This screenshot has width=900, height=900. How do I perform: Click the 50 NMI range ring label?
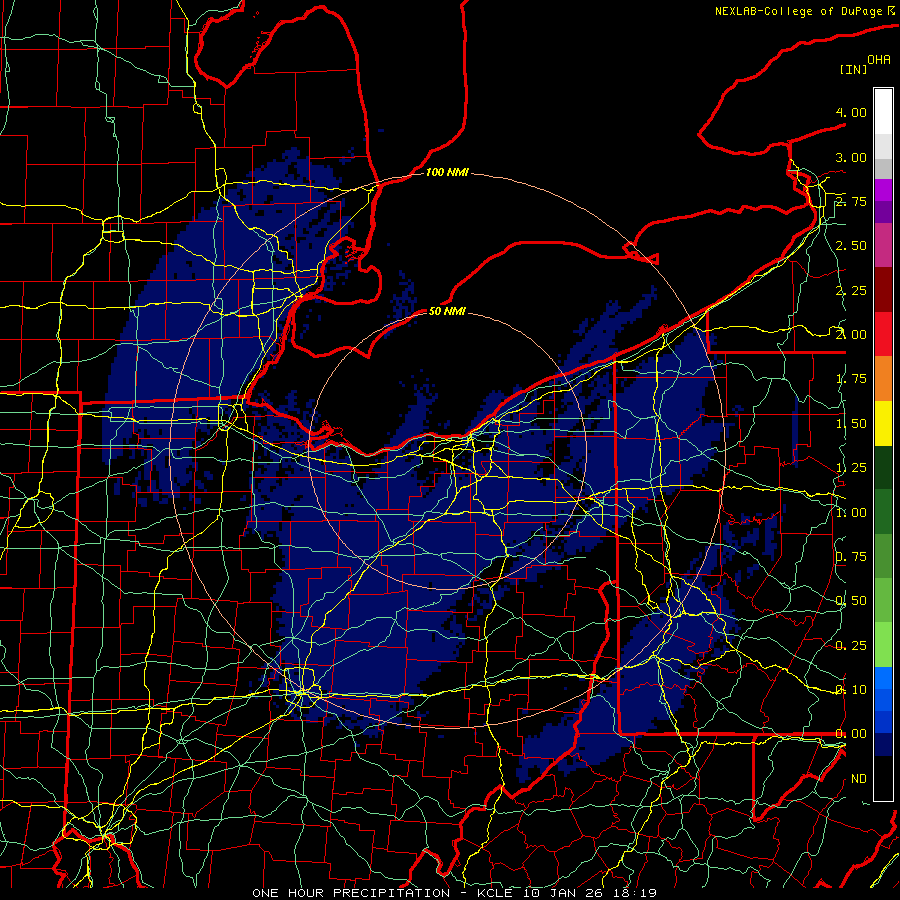pos(447,311)
